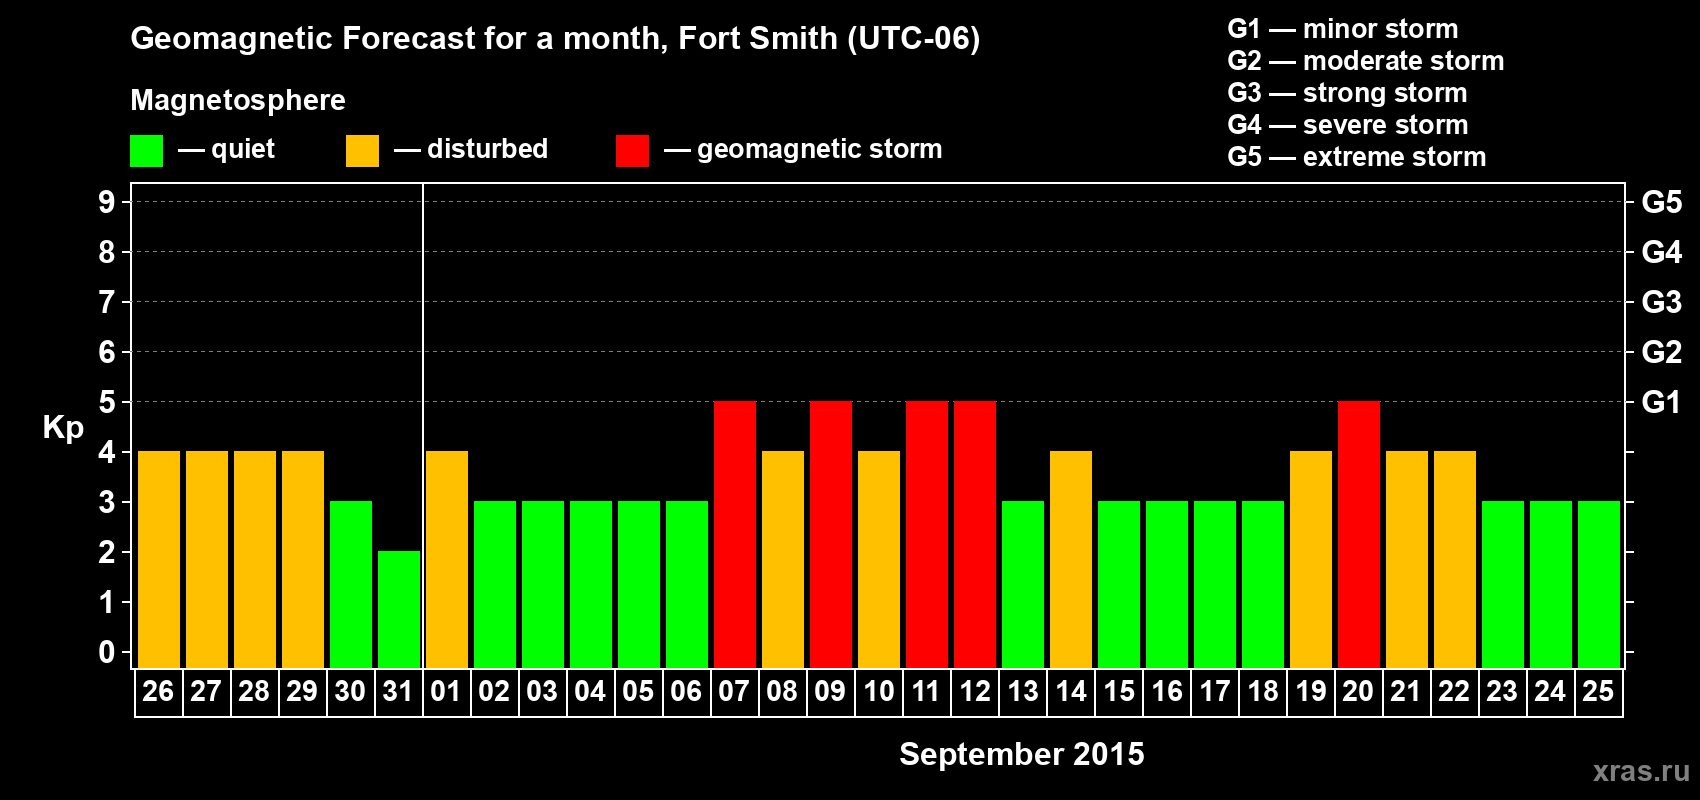The height and width of the screenshot is (800, 1700).
Task: Click the 'Kp' axis label
Action: [x=63, y=428]
